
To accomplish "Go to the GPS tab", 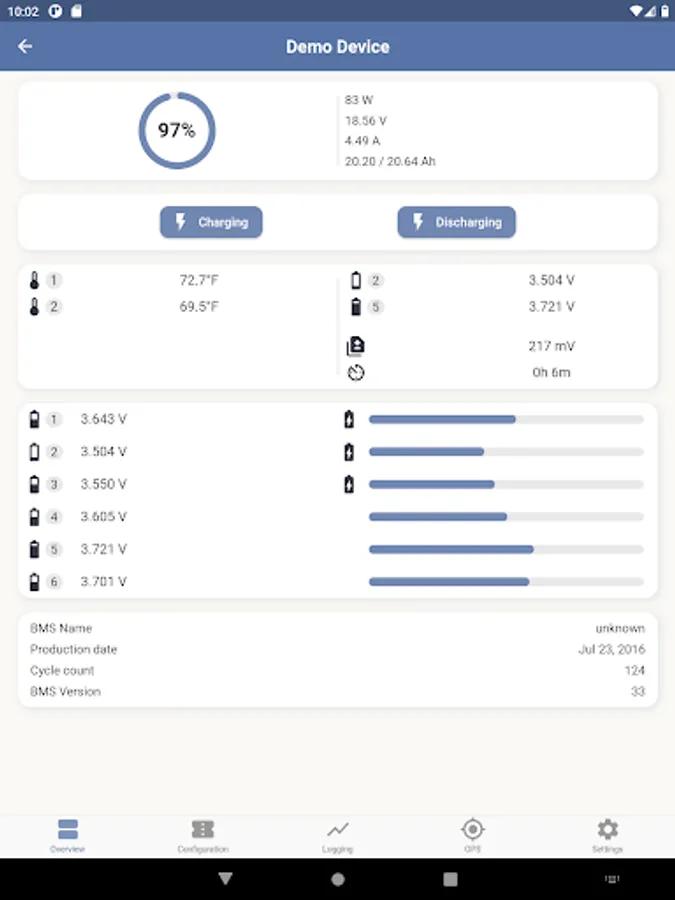I will pyautogui.click(x=473, y=835).
